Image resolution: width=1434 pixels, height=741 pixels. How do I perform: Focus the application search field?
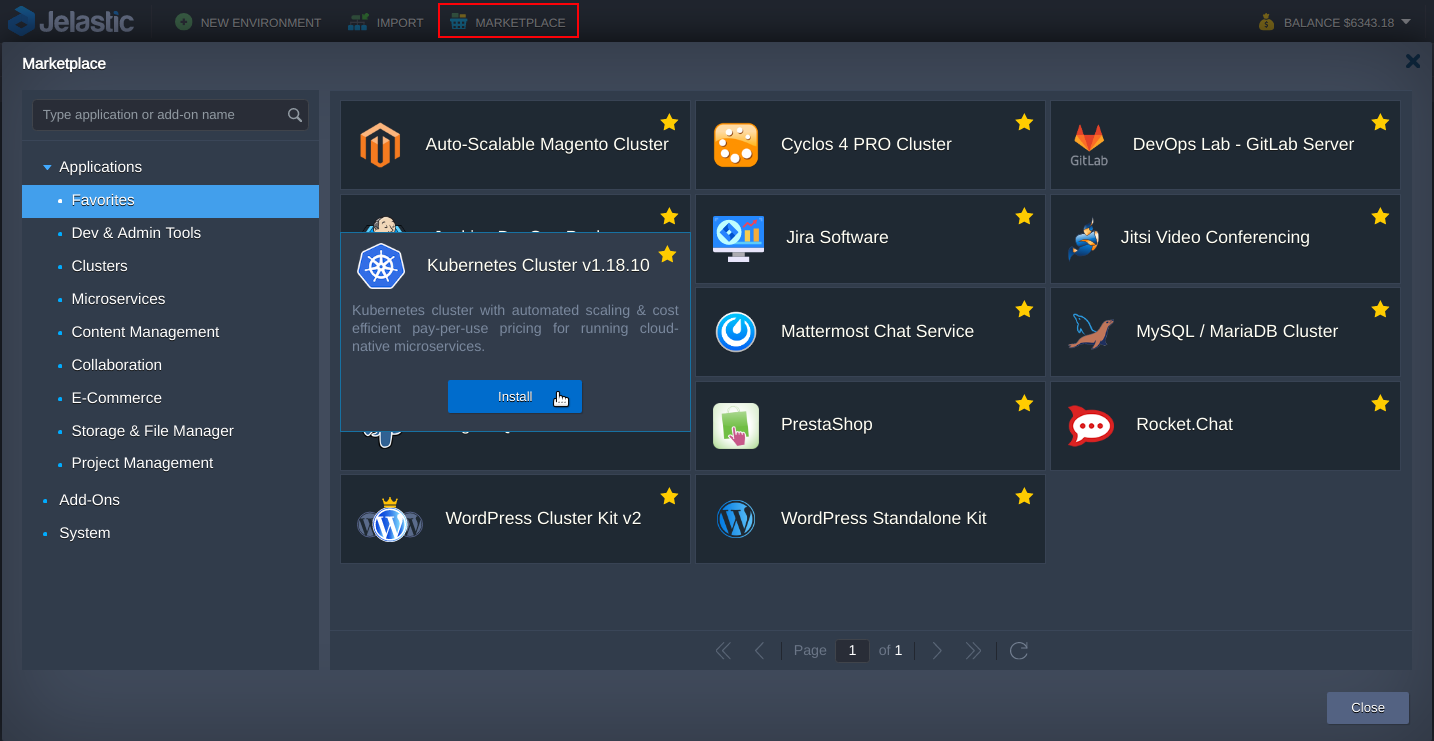point(170,115)
